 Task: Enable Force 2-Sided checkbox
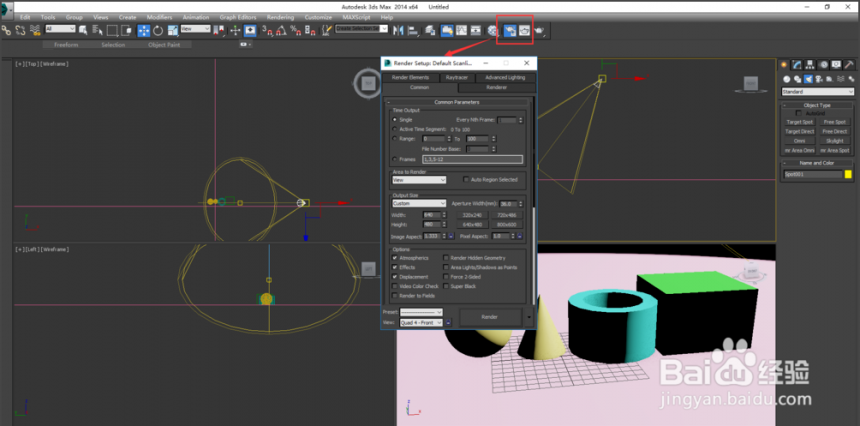[x=446, y=277]
